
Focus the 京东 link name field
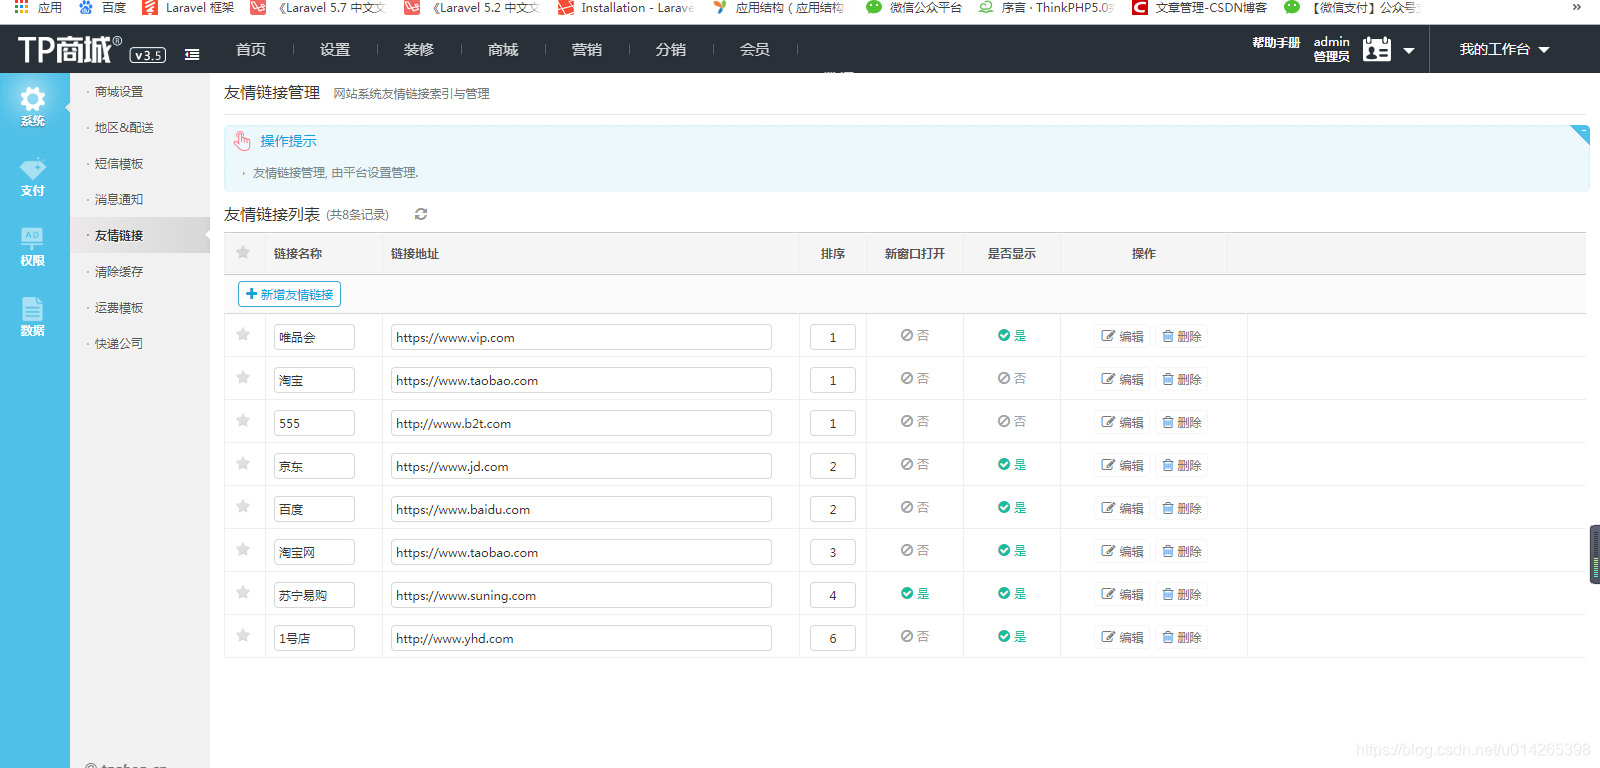pyautogui.click(x=314, y=466)
